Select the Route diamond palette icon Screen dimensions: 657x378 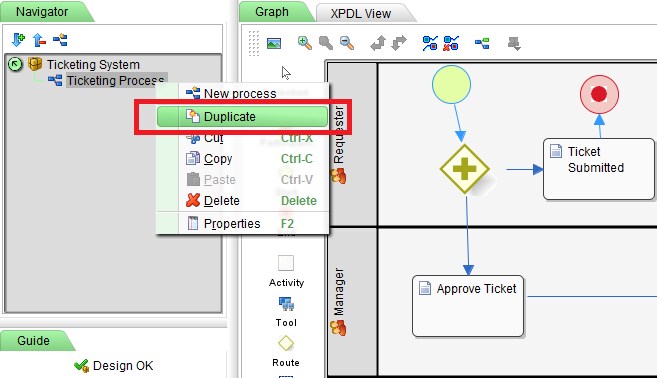click(x=286, y=343)
